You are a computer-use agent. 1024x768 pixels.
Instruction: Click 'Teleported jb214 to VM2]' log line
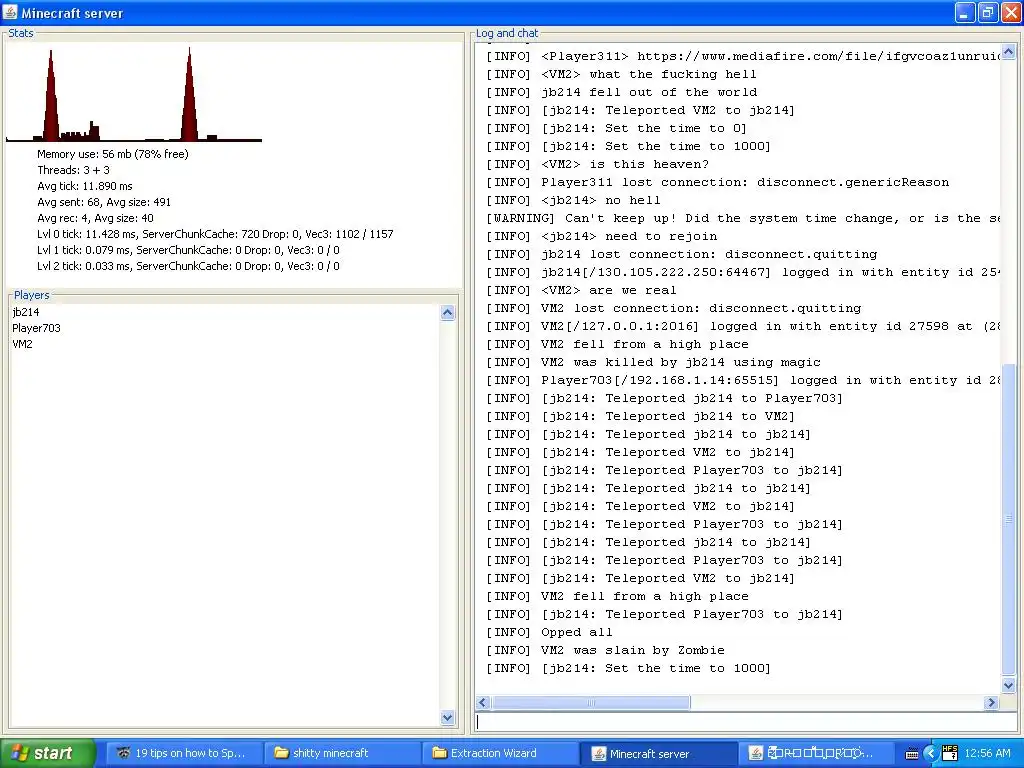(x=640, y=416)
